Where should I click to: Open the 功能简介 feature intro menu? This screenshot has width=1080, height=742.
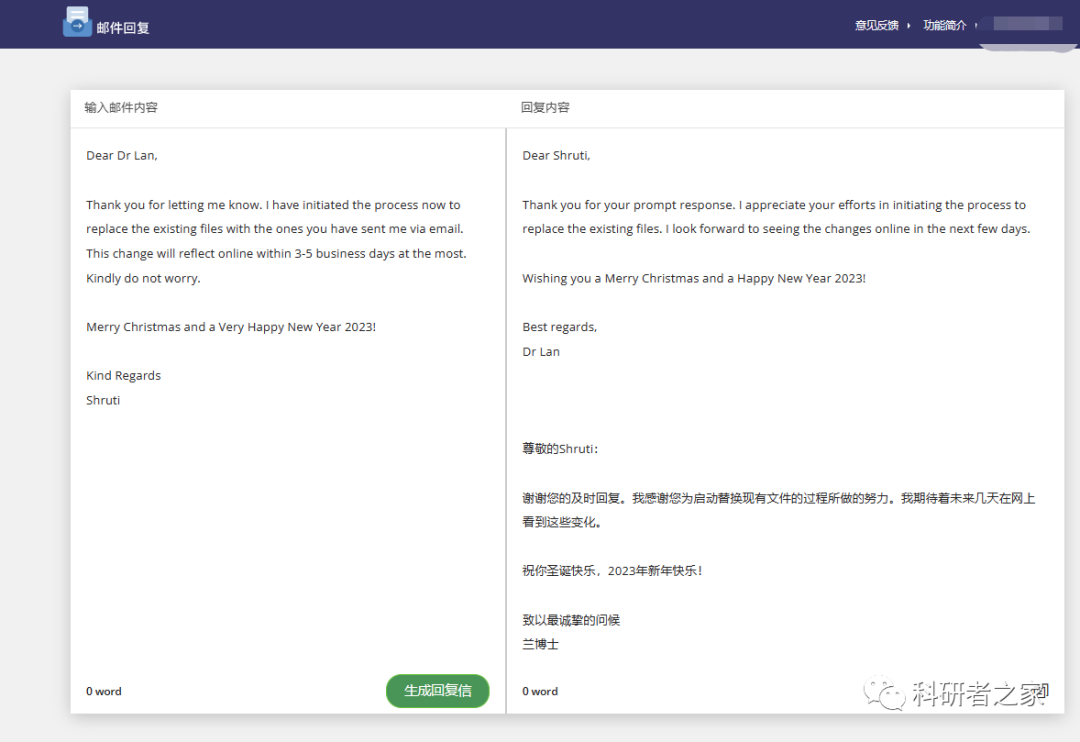944,25
